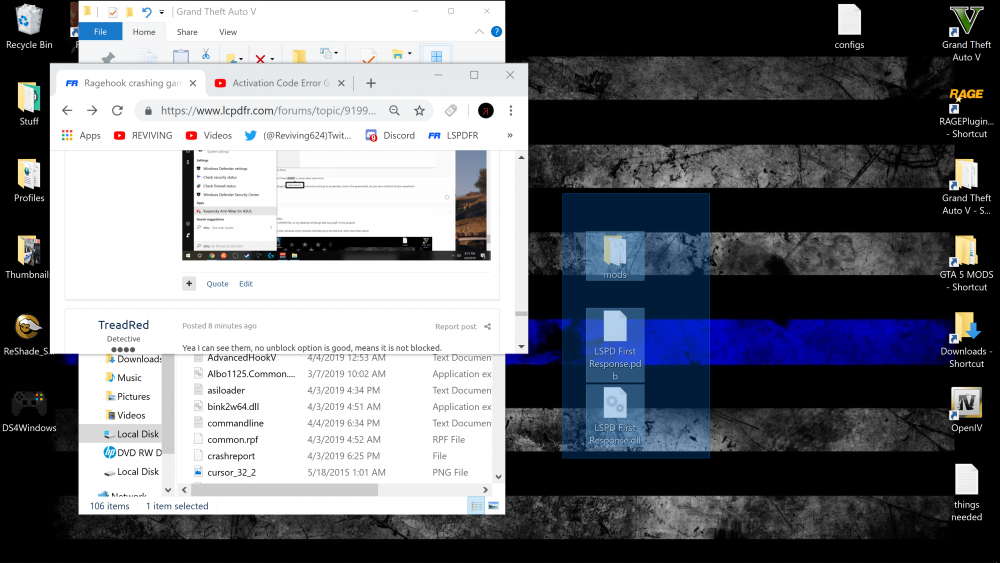The height and width of the screenshot is (563, 1000).
Task: Select the common.rpf file row
Action: pos(342,439)
